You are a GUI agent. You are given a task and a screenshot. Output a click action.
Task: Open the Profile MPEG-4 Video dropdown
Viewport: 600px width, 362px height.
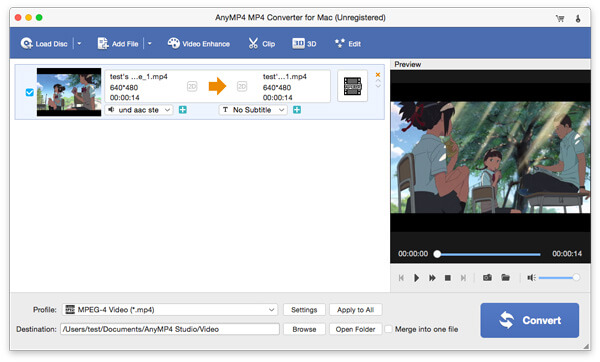170,310
